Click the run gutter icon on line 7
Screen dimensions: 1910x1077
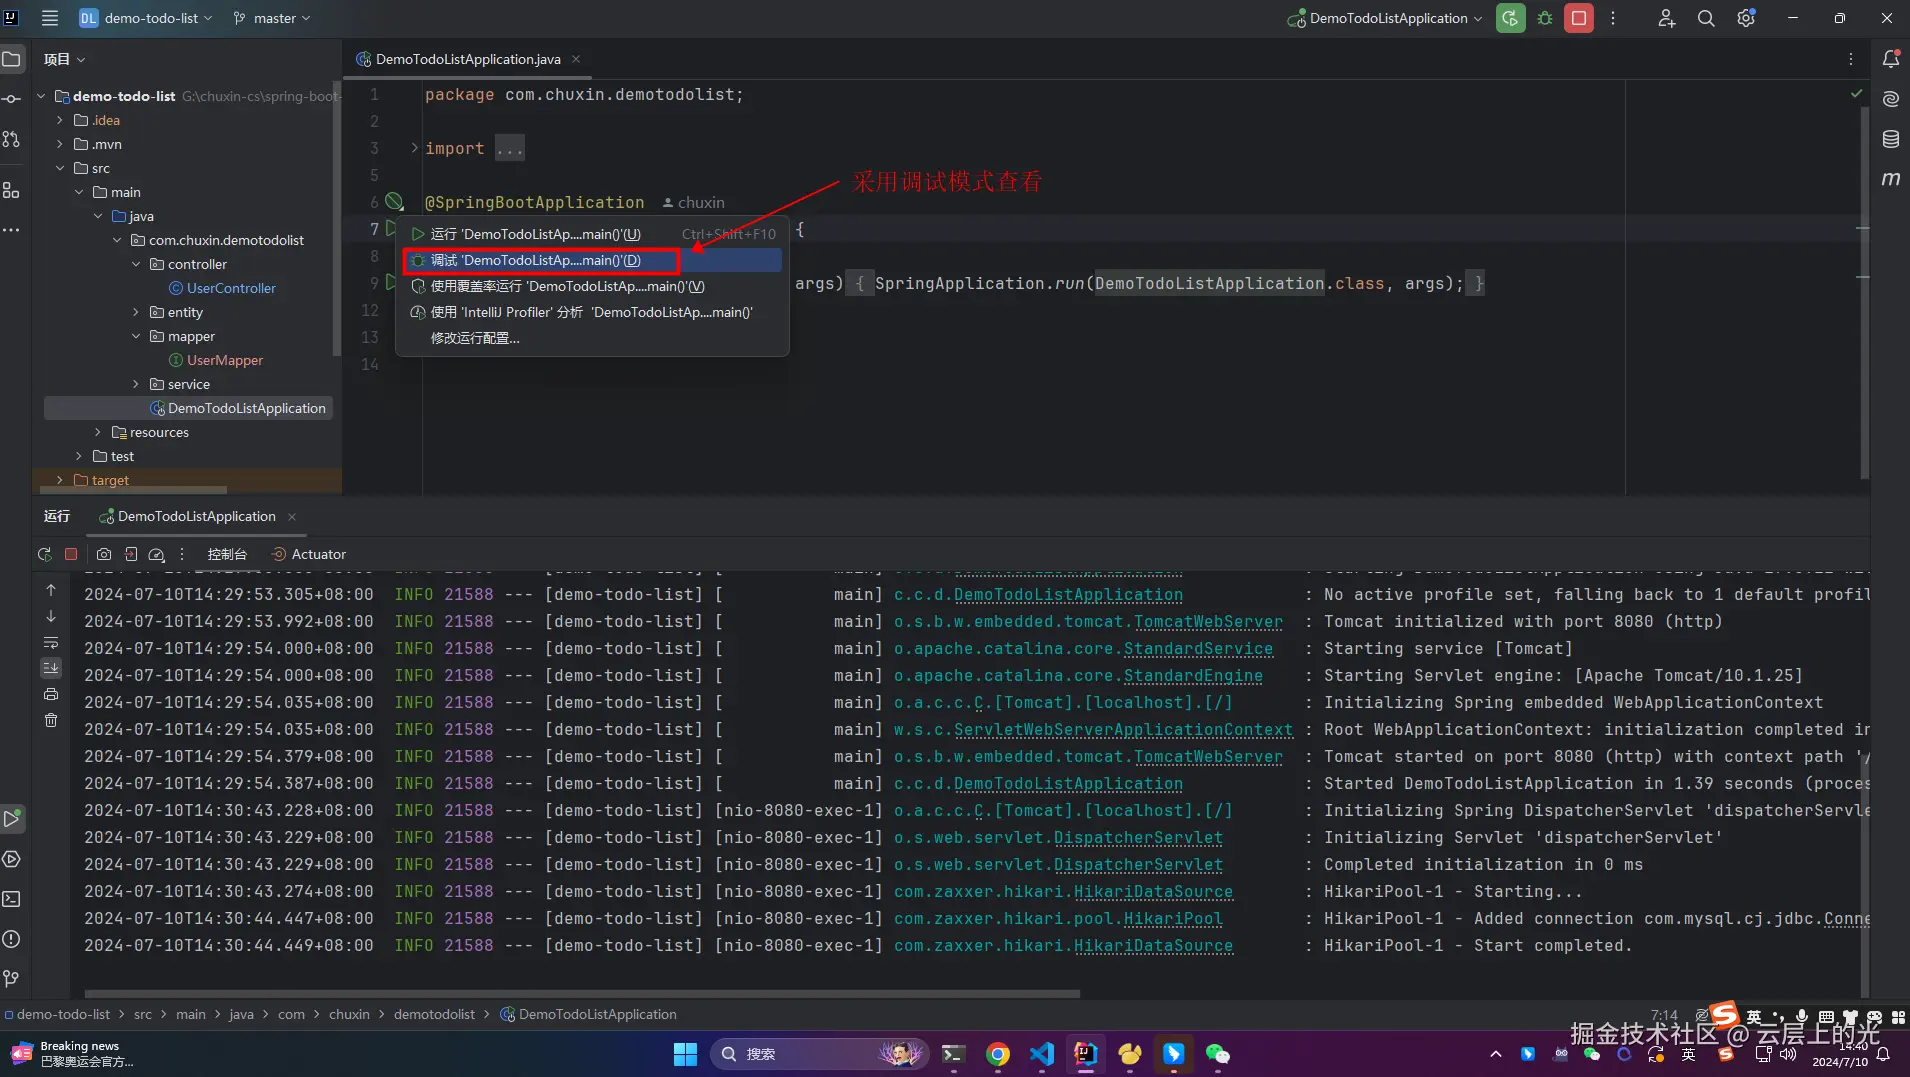click(x=391, y=229)
